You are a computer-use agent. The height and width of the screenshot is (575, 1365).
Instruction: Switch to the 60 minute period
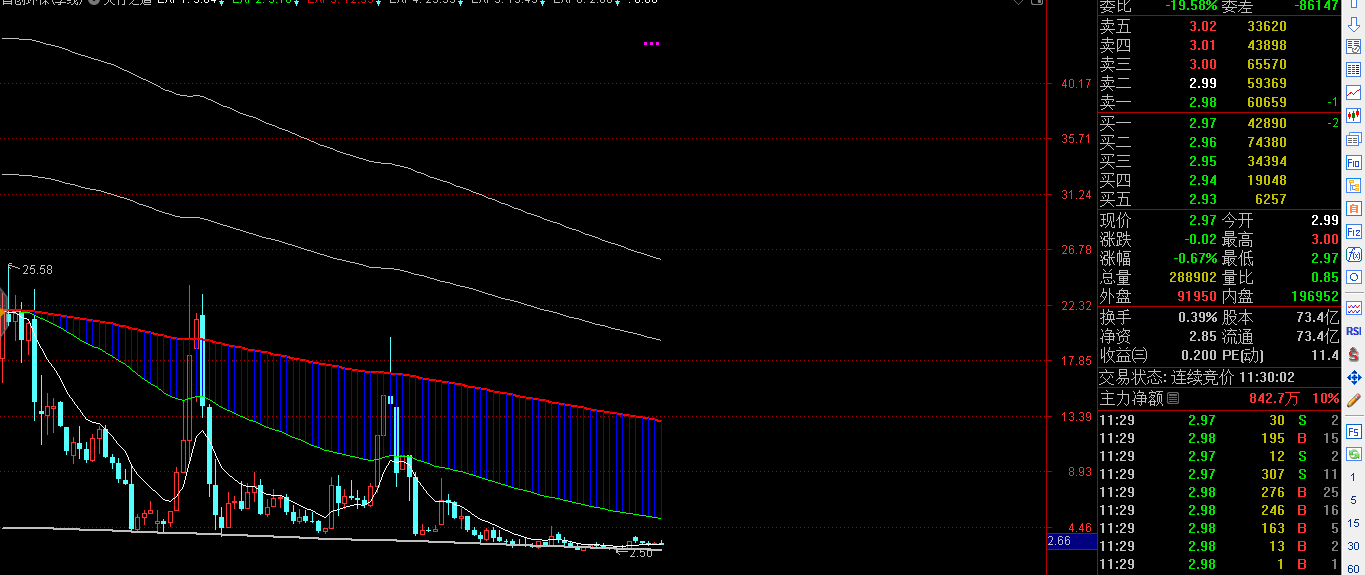(1354, 568)
